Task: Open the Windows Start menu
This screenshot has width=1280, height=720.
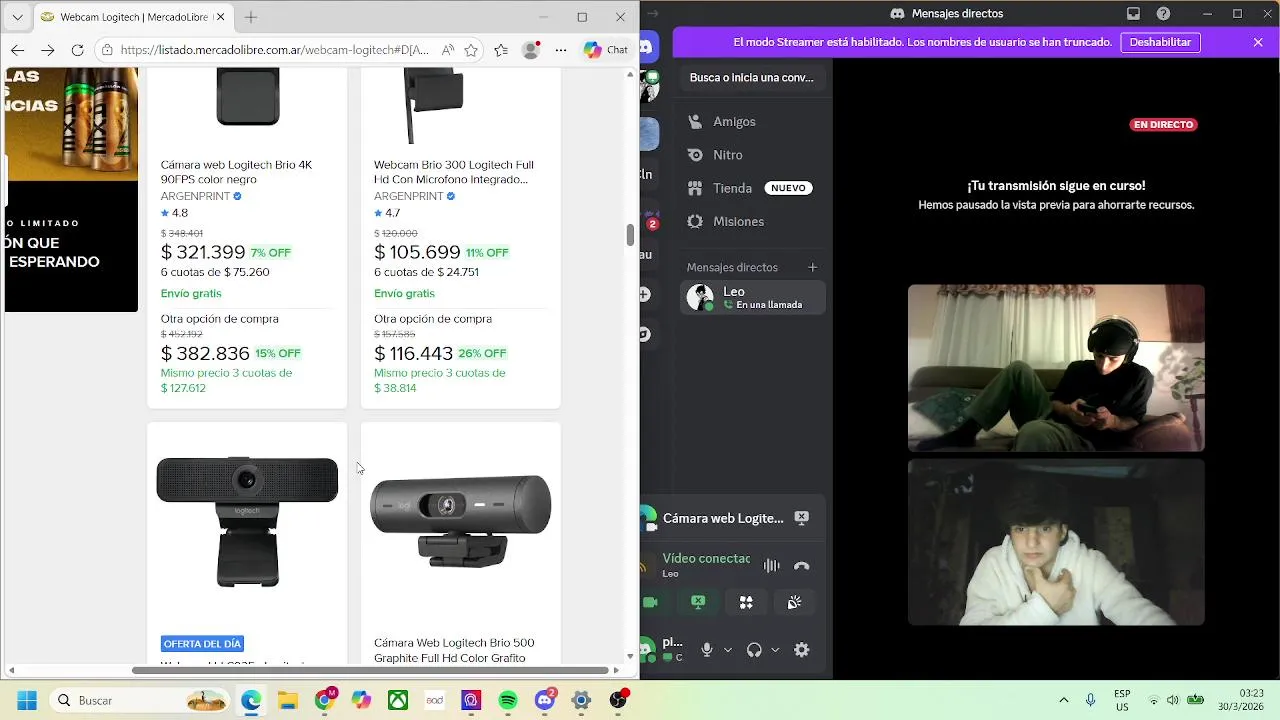Action: [x=27, y=700]
